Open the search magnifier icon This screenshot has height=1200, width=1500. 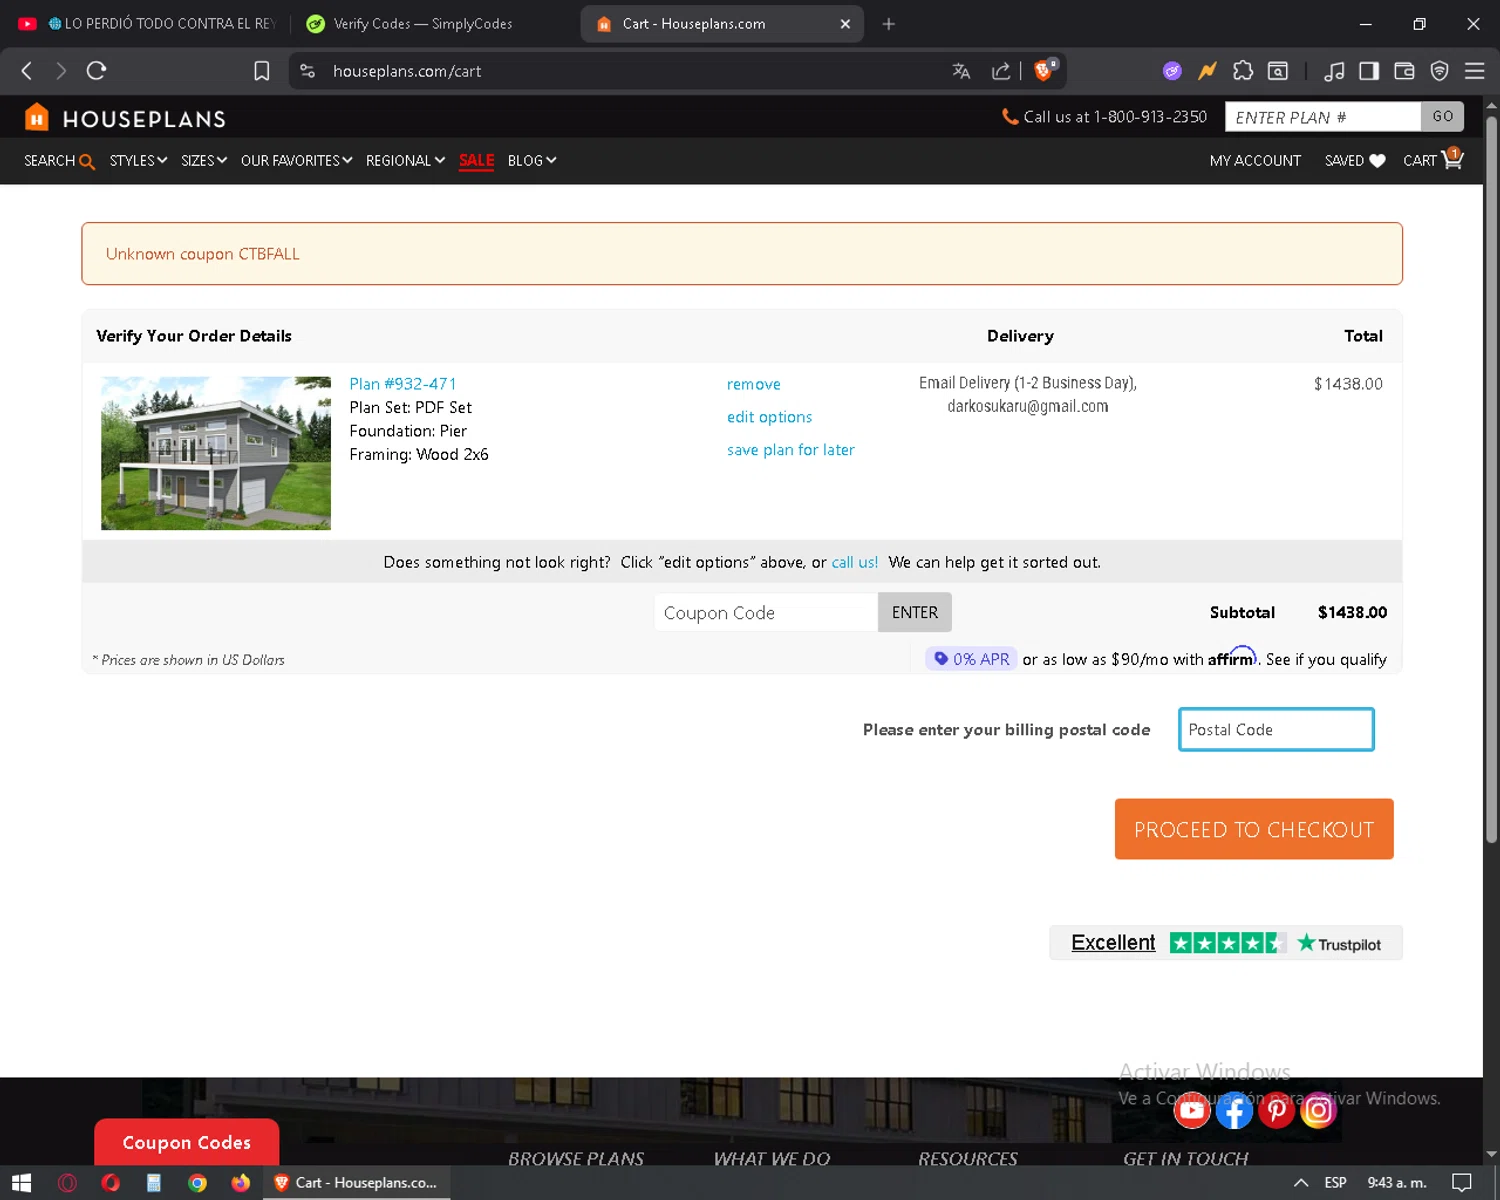(x=87, y=161)
